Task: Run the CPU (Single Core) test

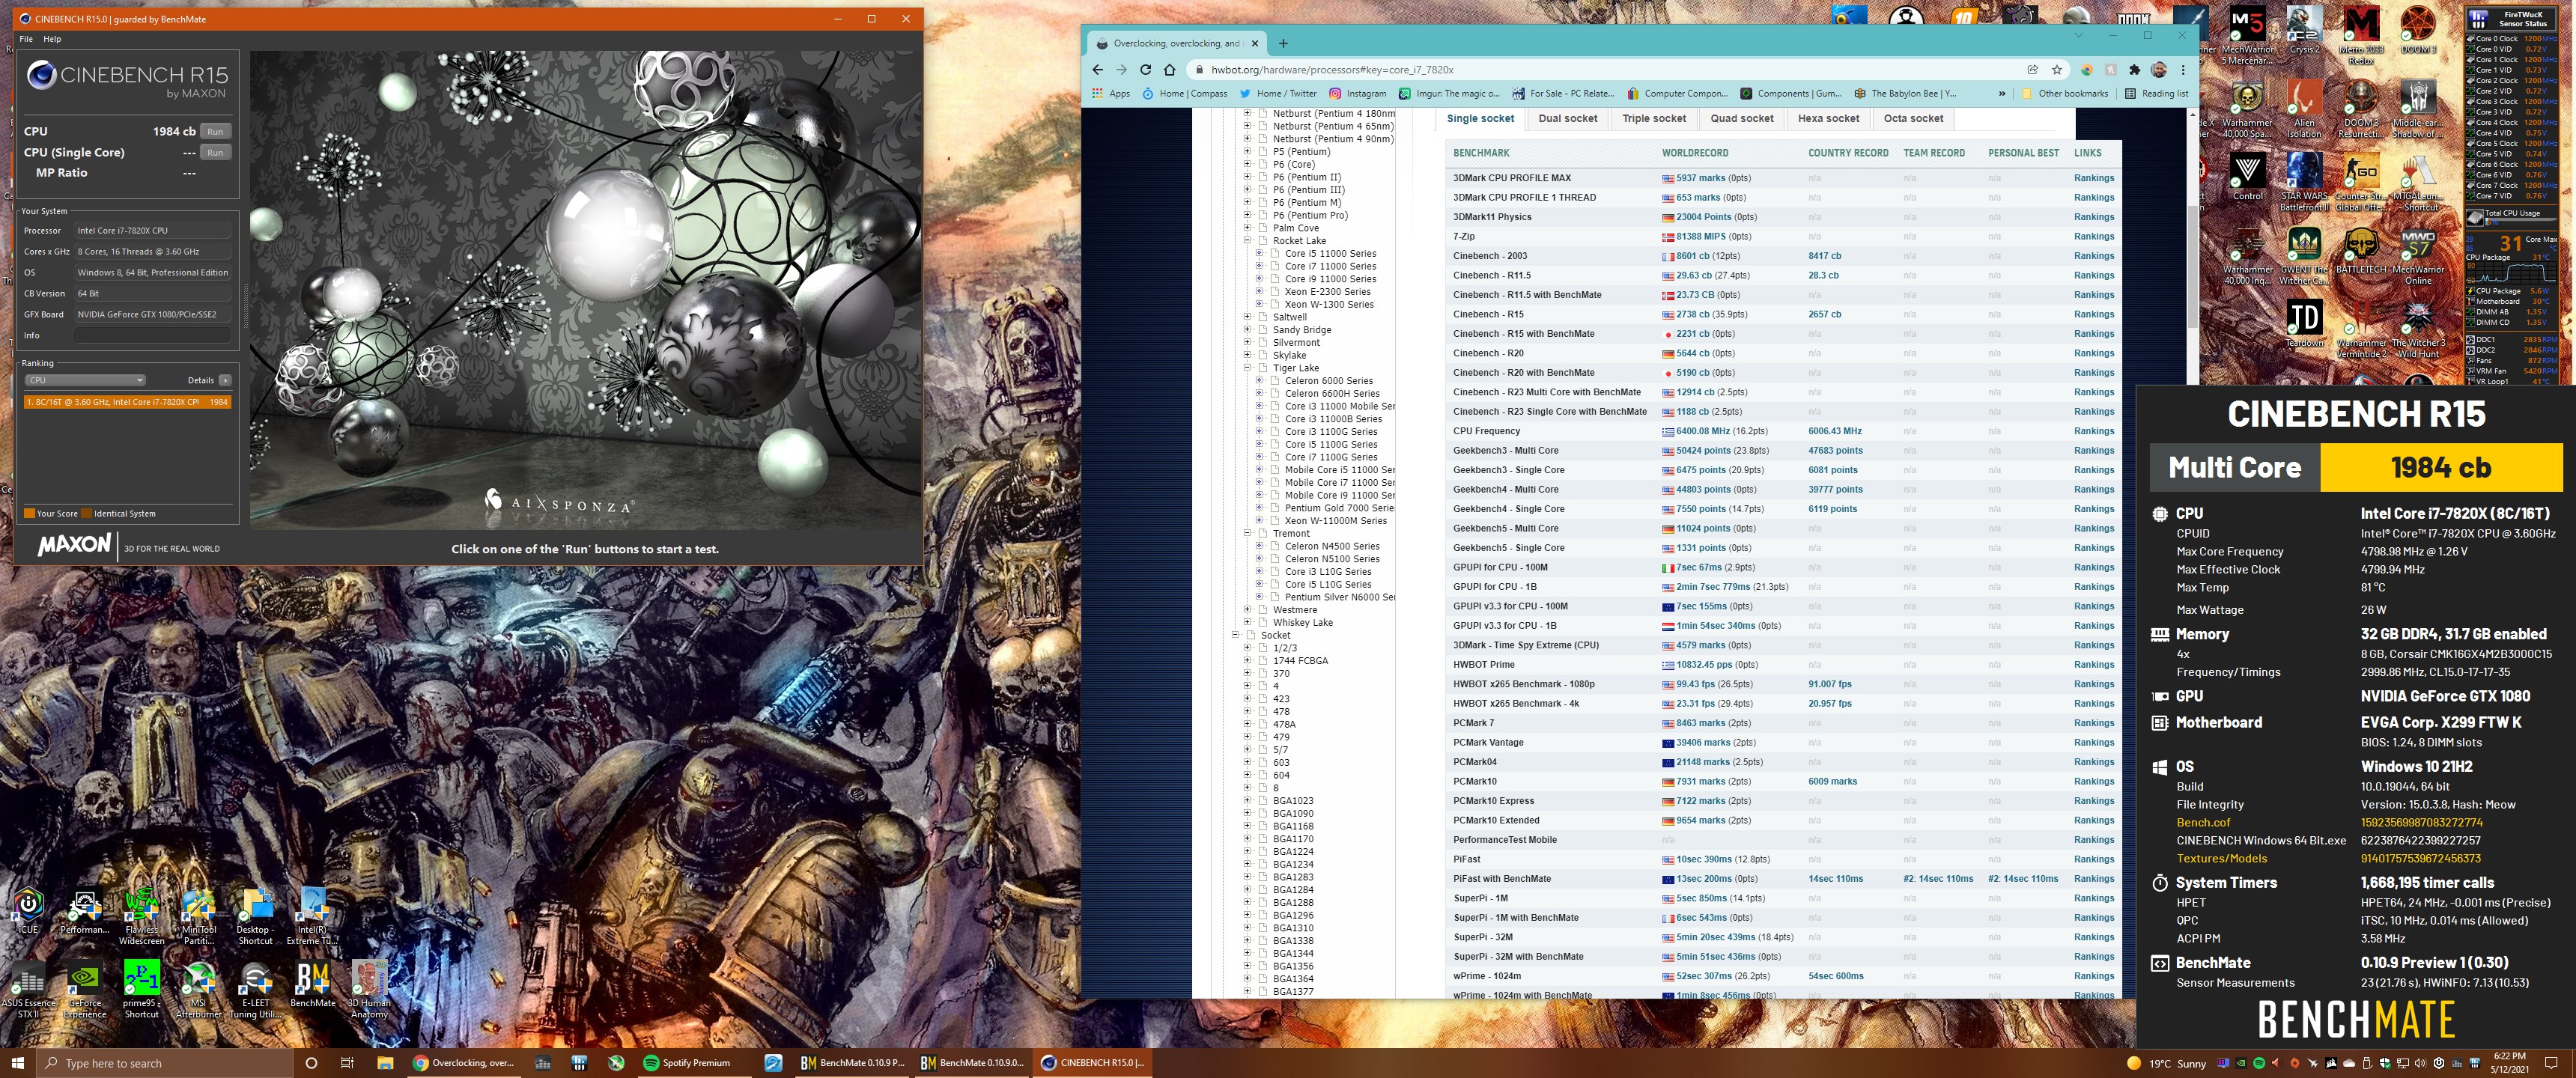Action: click(x=215, y=152)
